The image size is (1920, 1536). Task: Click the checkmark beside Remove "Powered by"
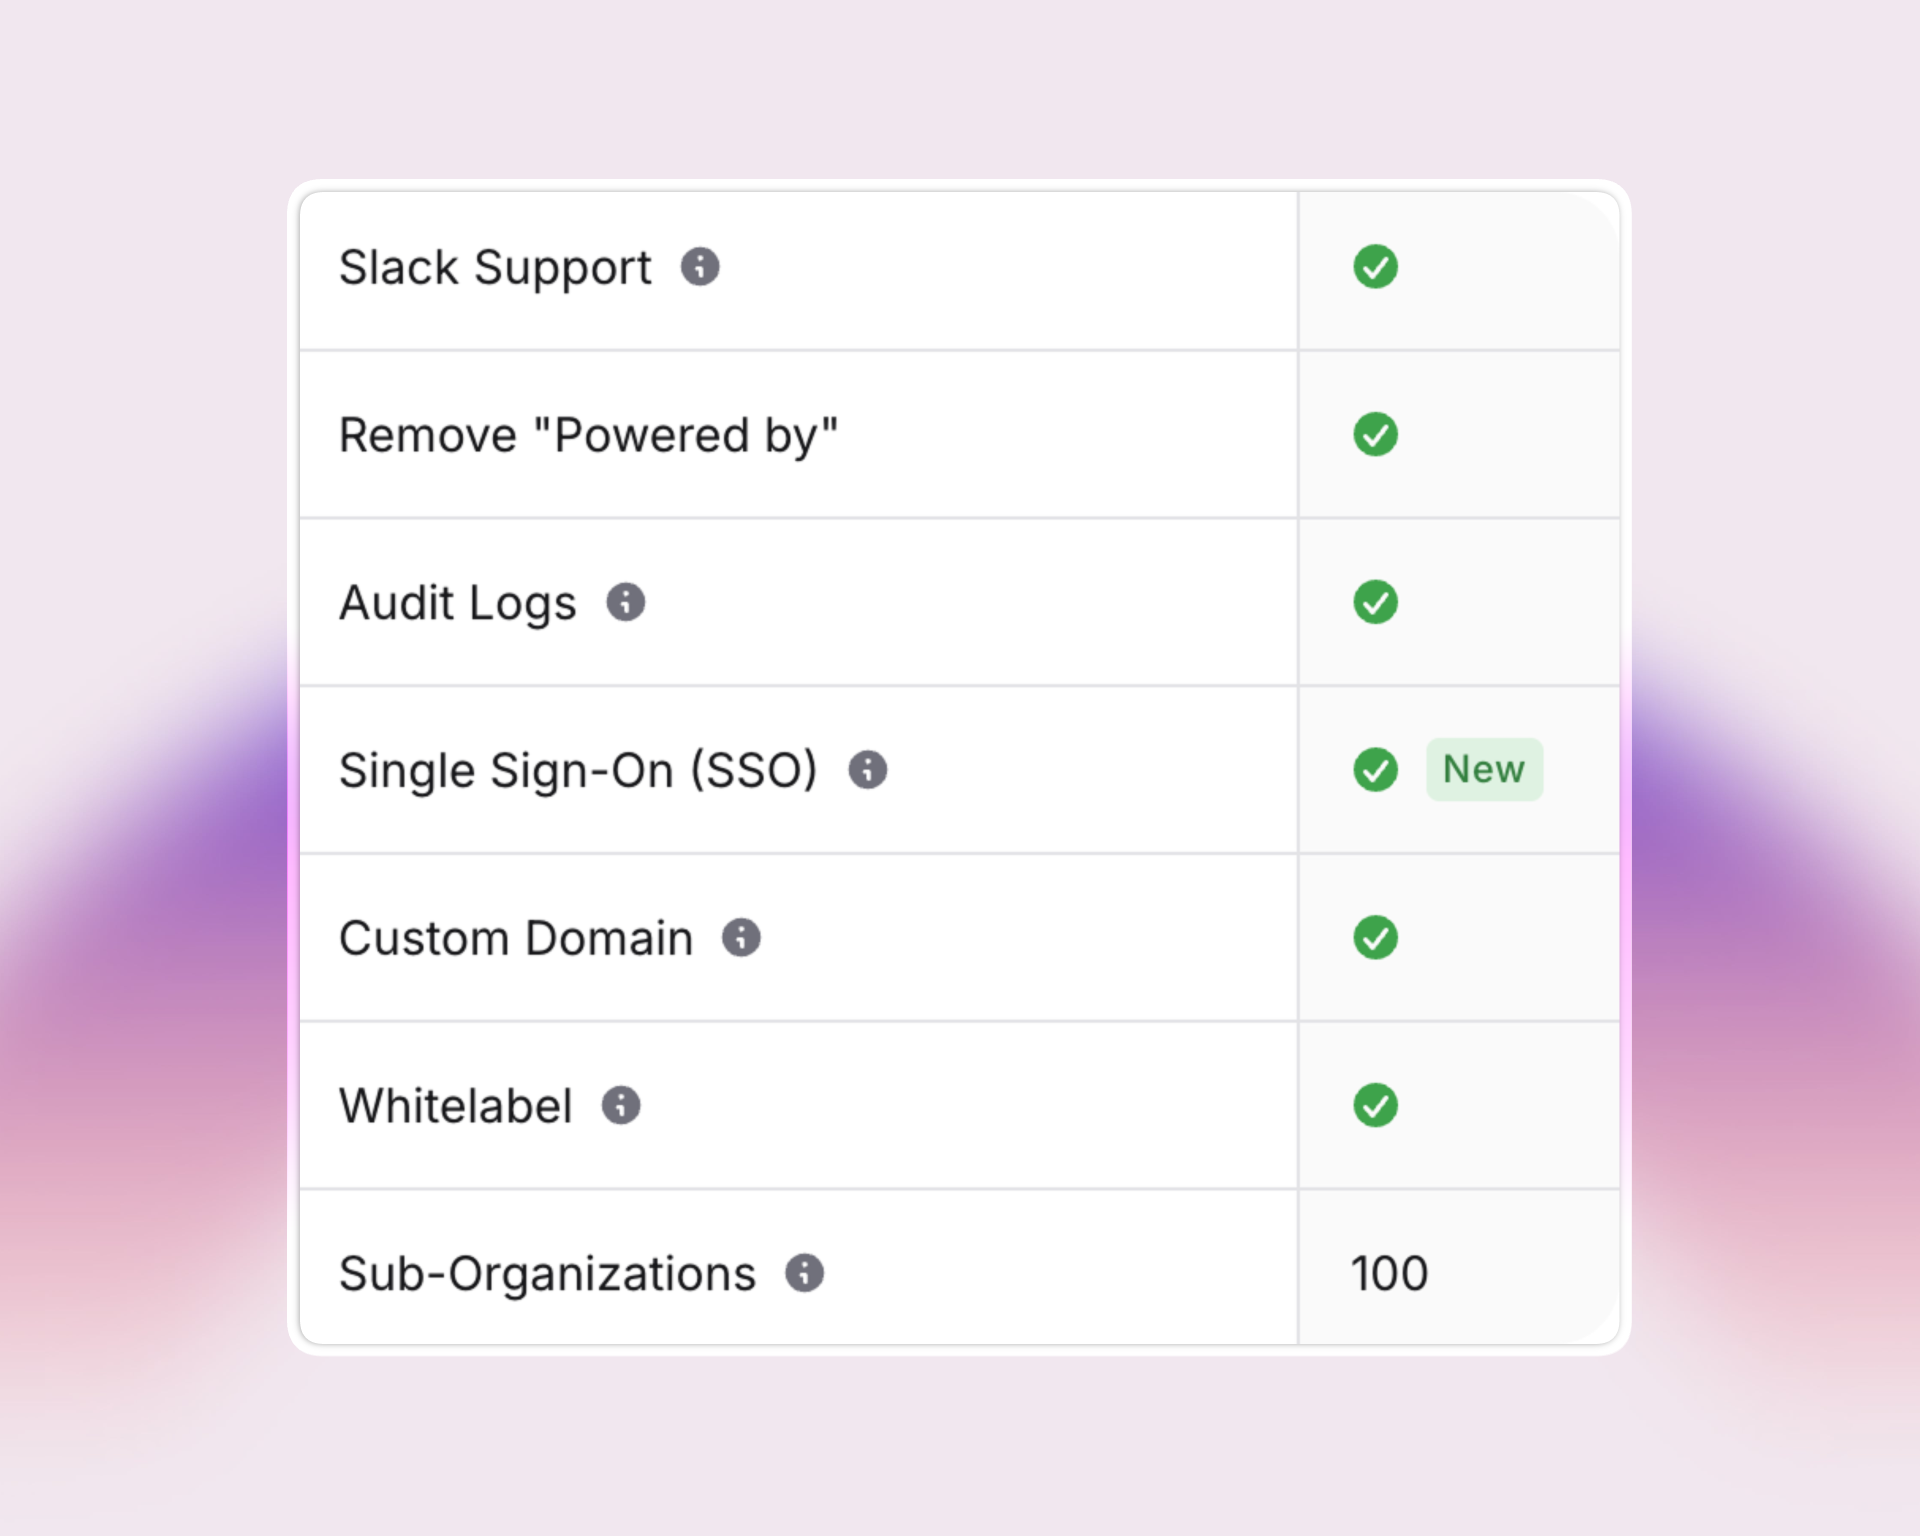tap(1375, 434)
